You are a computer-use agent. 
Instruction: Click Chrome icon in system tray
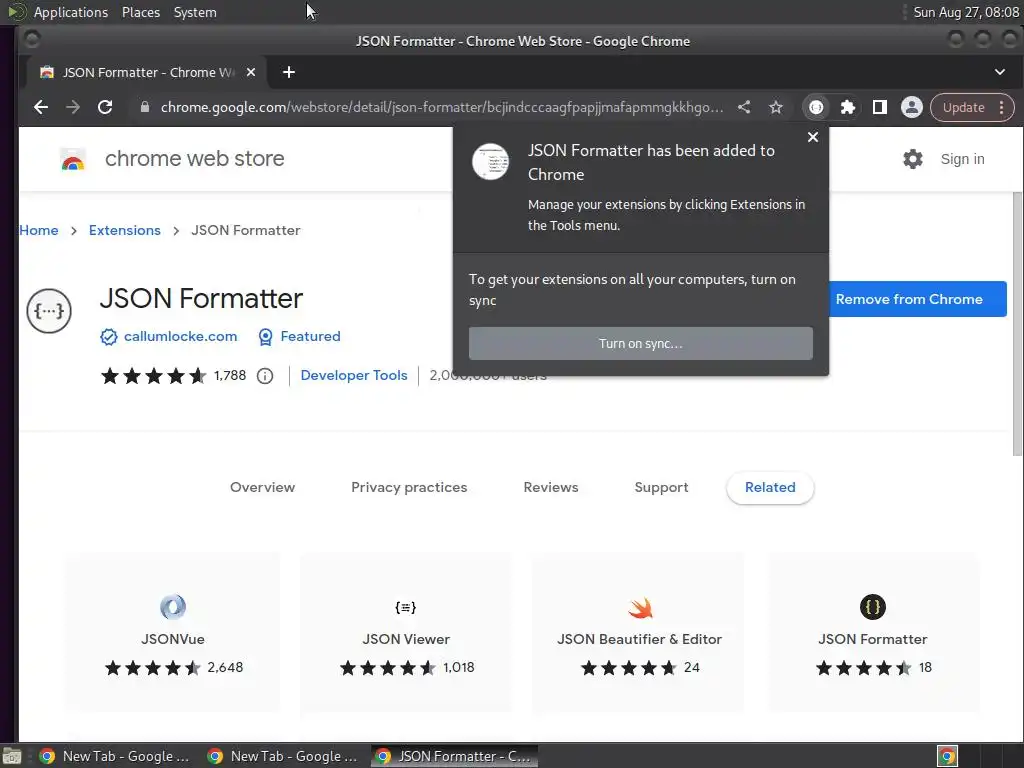pyautogui.click(x=947, y=756)
